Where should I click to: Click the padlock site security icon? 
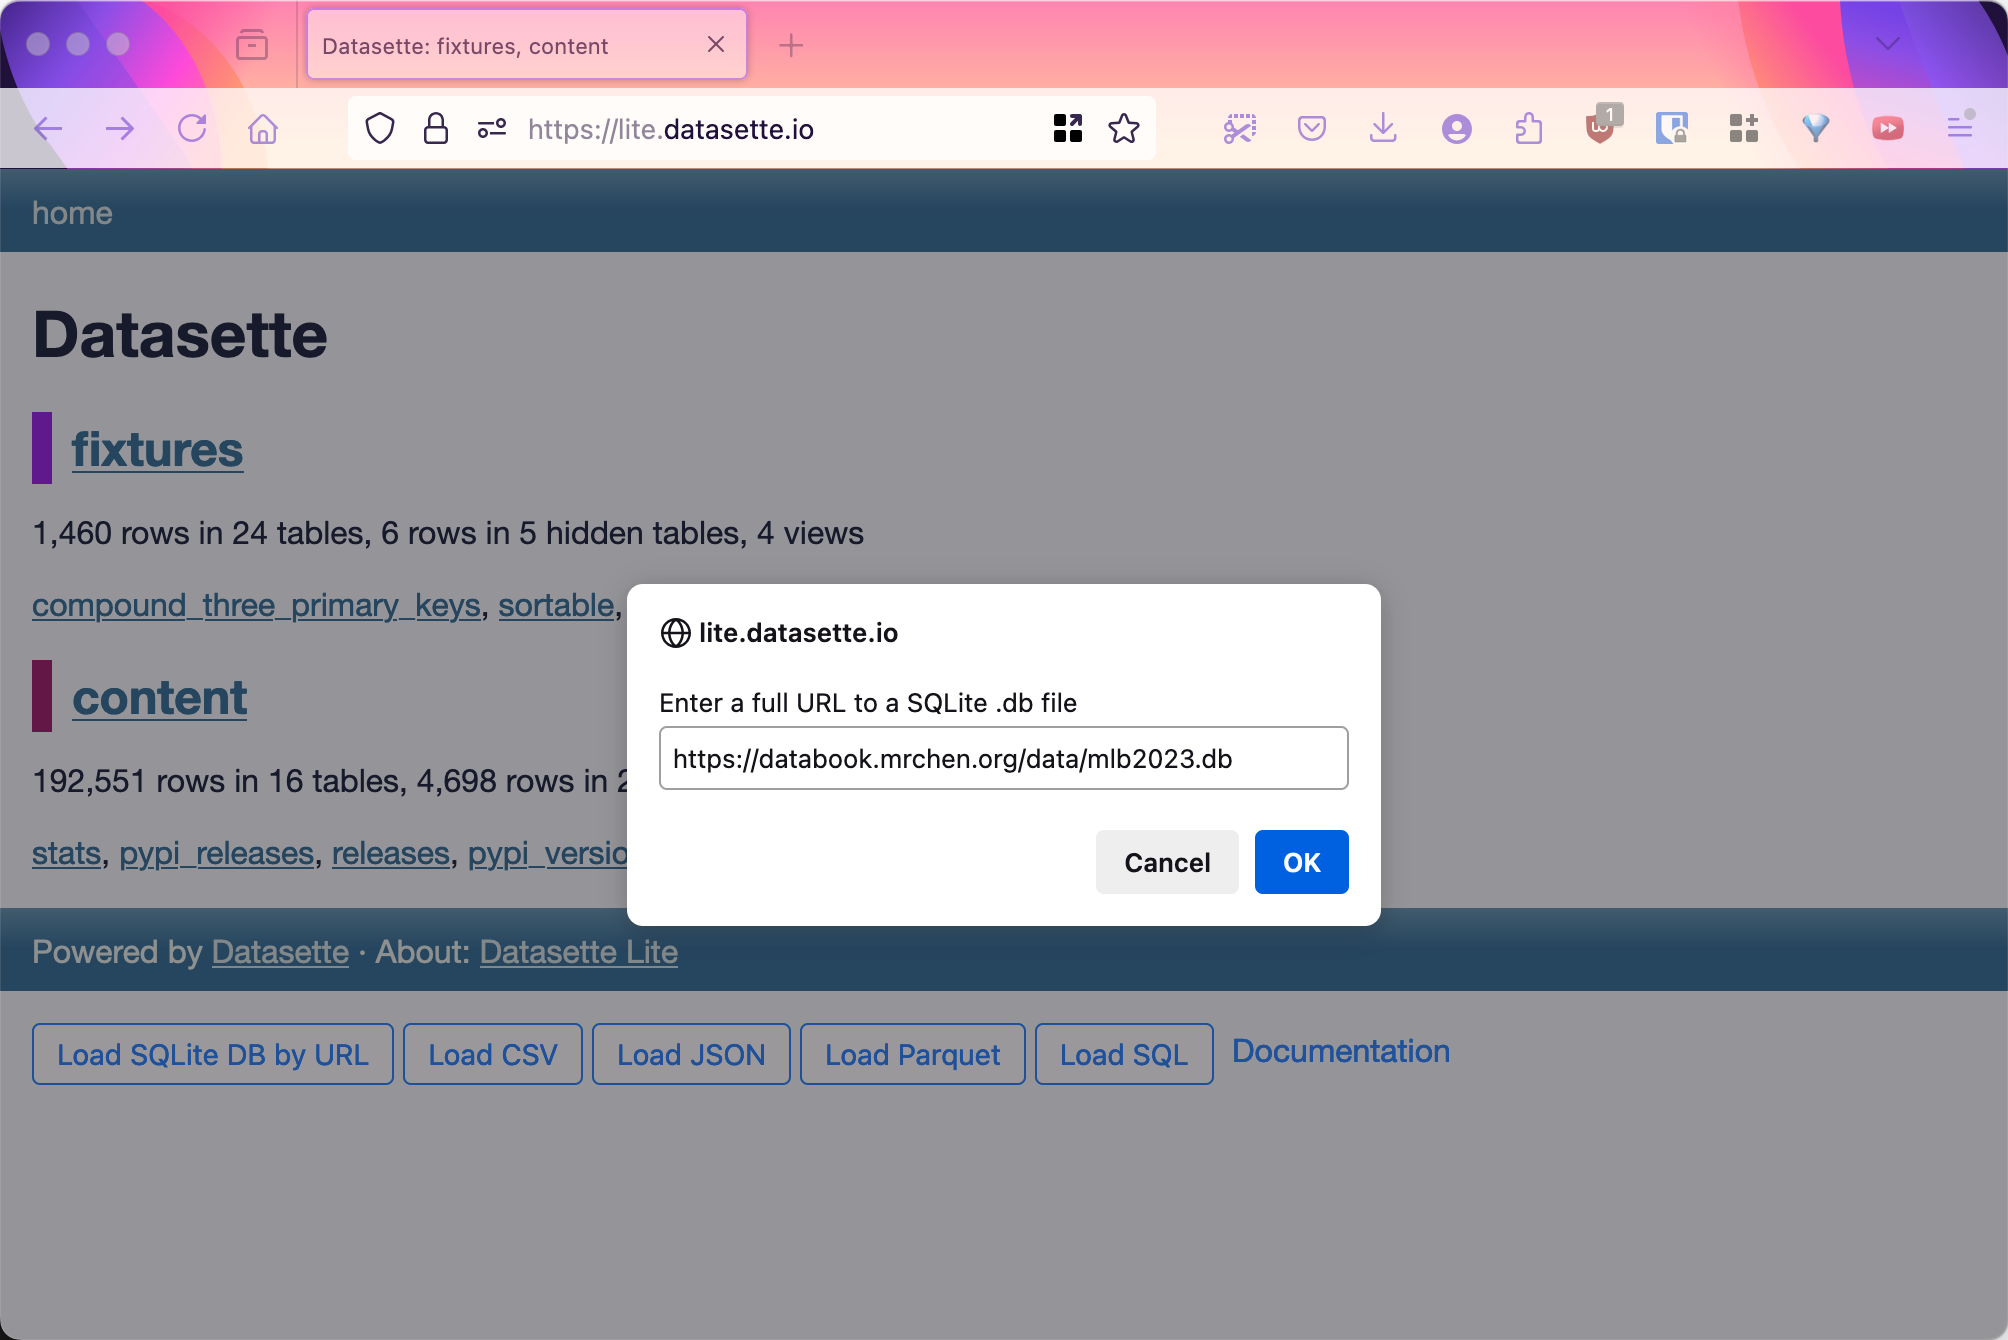(436, 129)
